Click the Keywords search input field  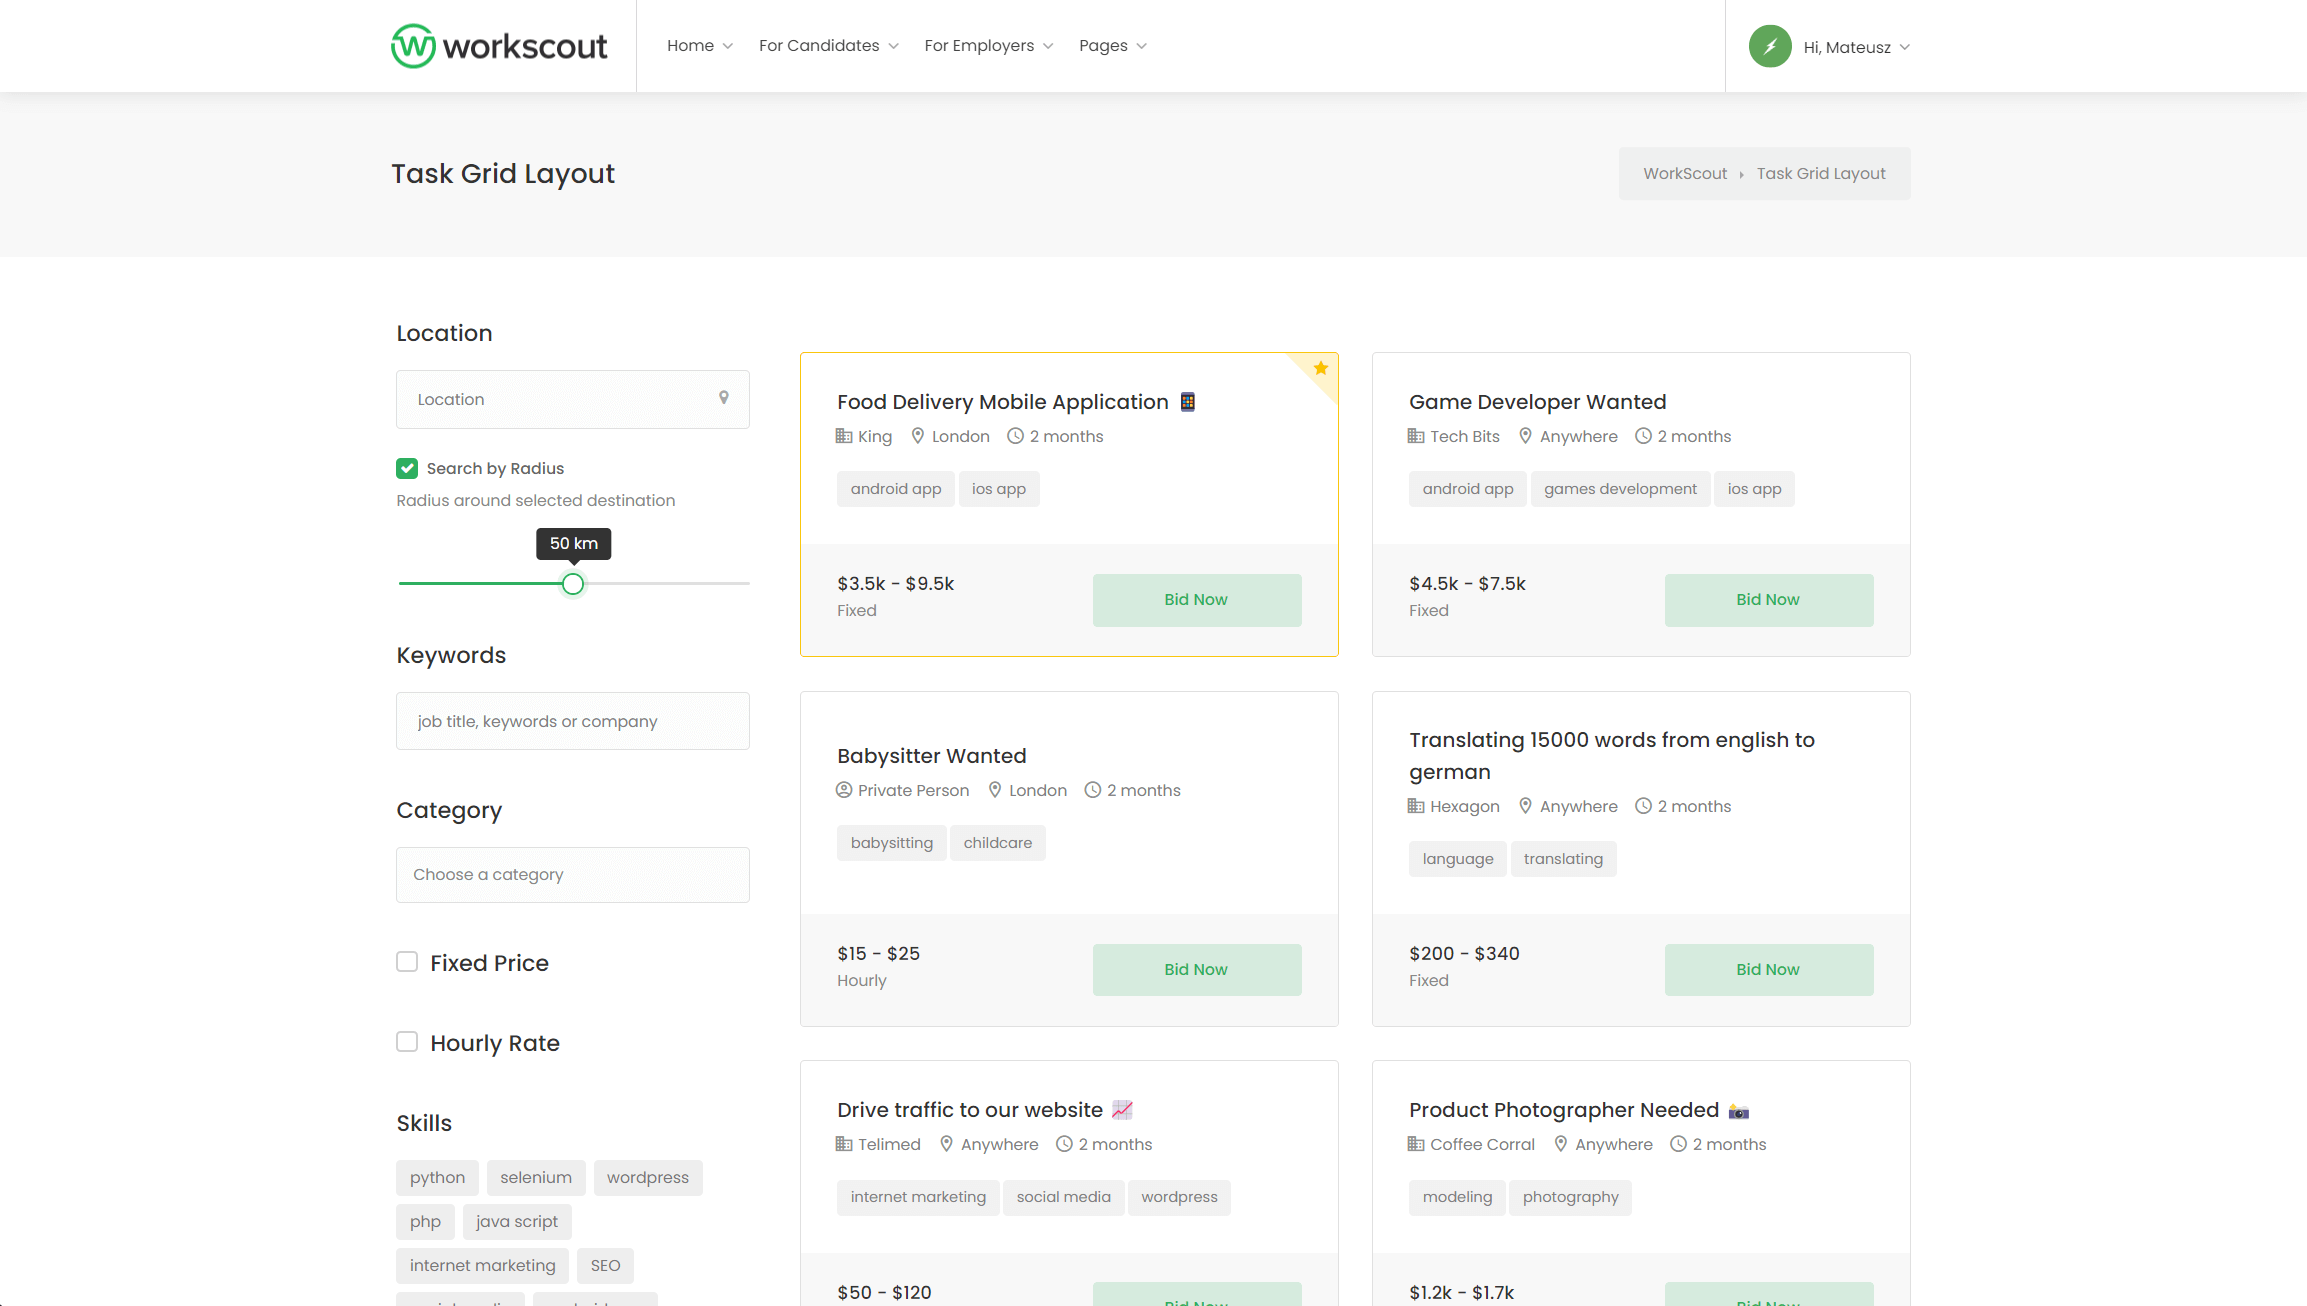click(x=572, y=721)
